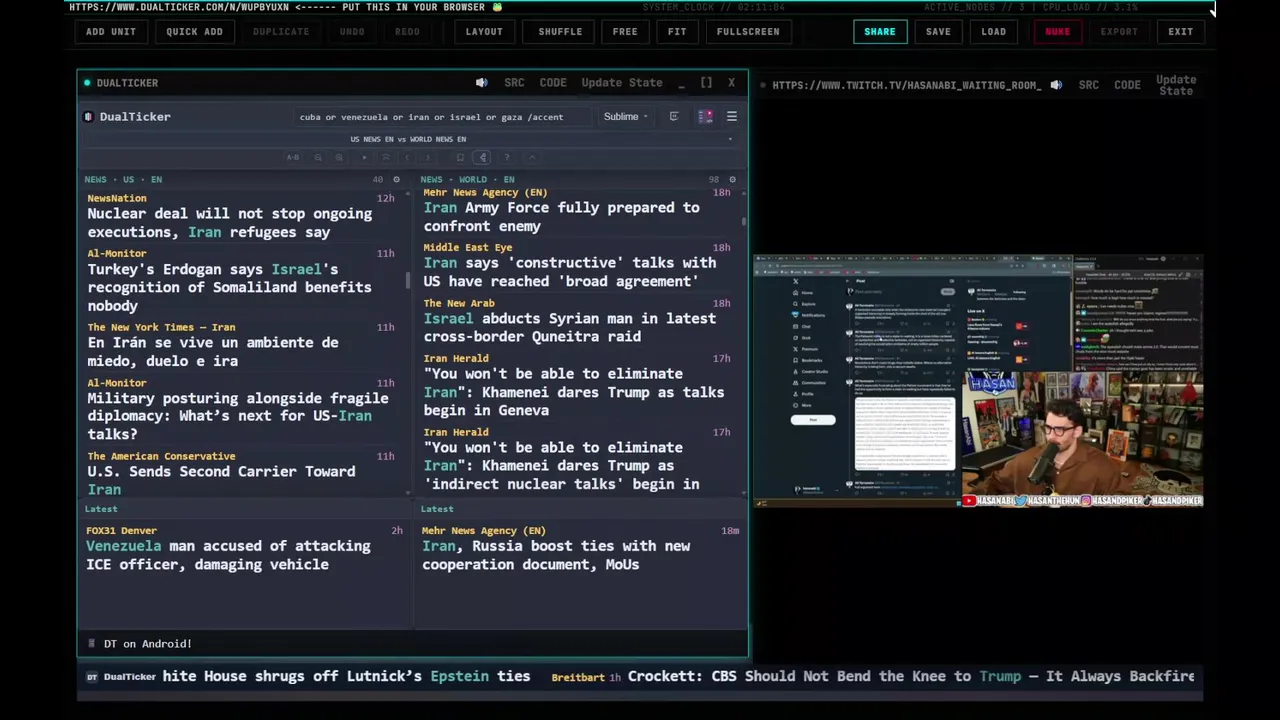Collapse toolbar with the up caret icon
The height and width of the screenshot is (720, 1280).
click(x=532, y=157)
